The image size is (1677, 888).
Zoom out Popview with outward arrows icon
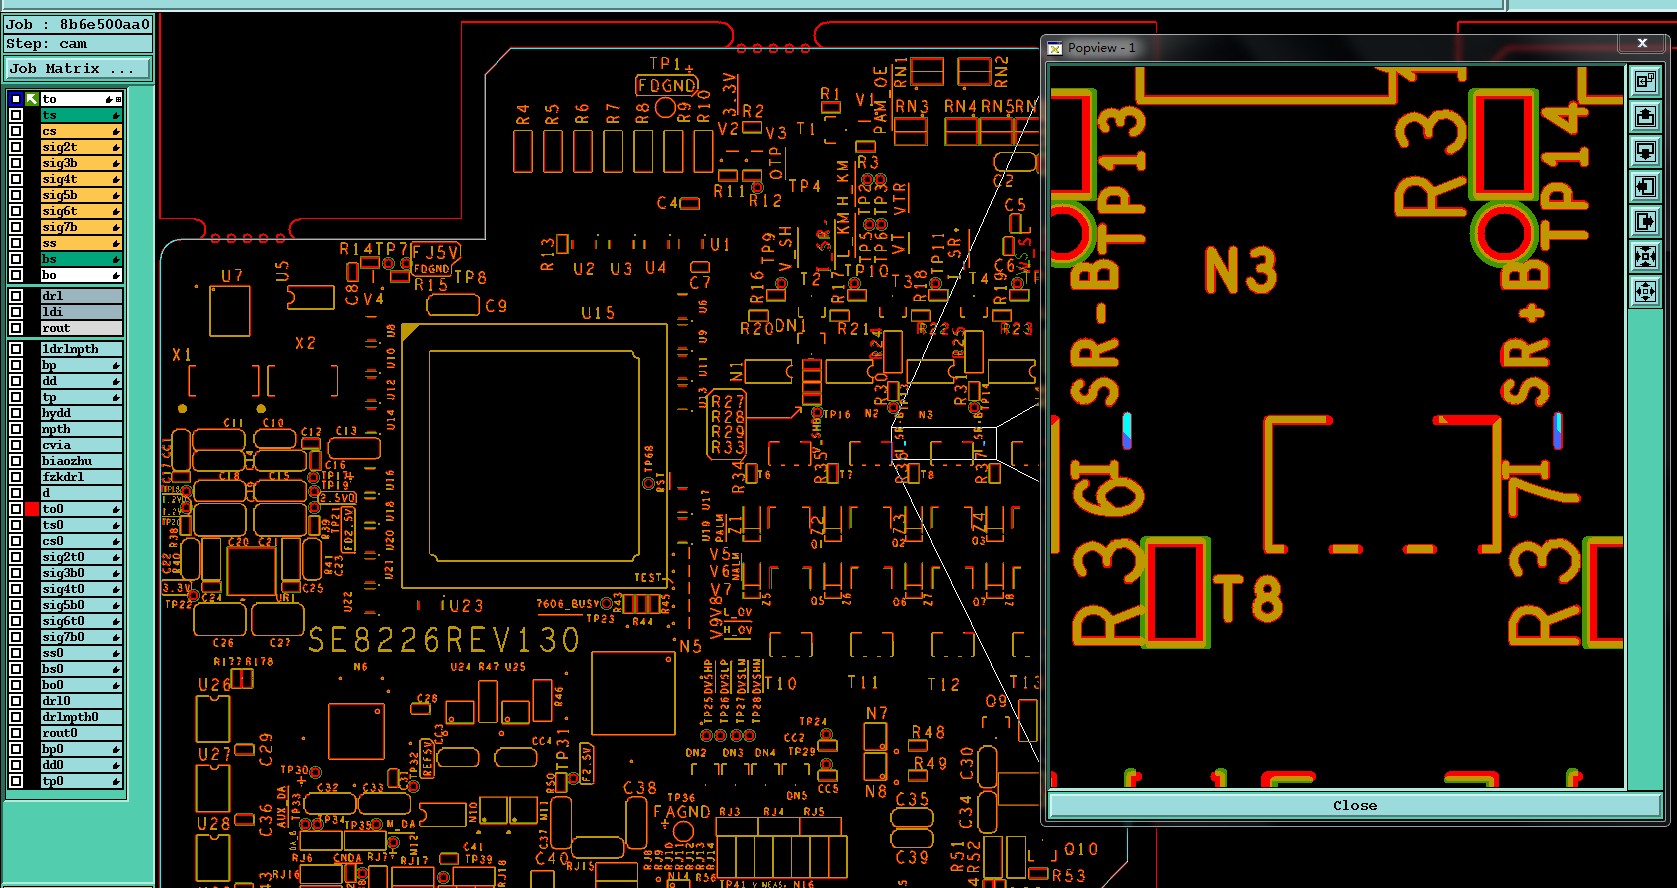coord(1645,291)
